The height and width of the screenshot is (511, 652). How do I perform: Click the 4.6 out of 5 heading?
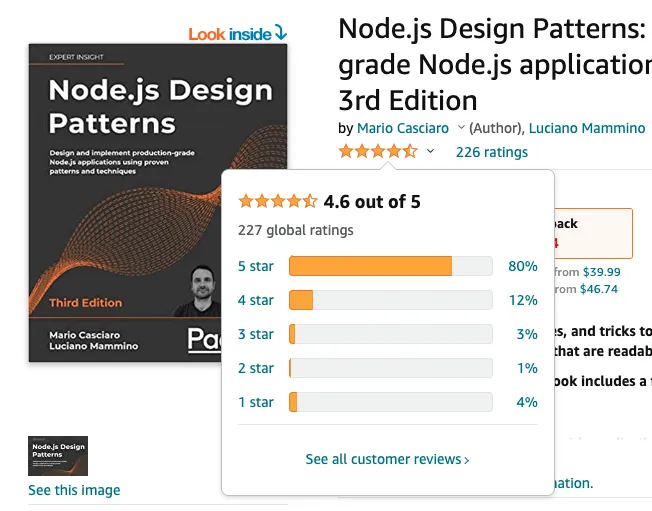(372, 202)
